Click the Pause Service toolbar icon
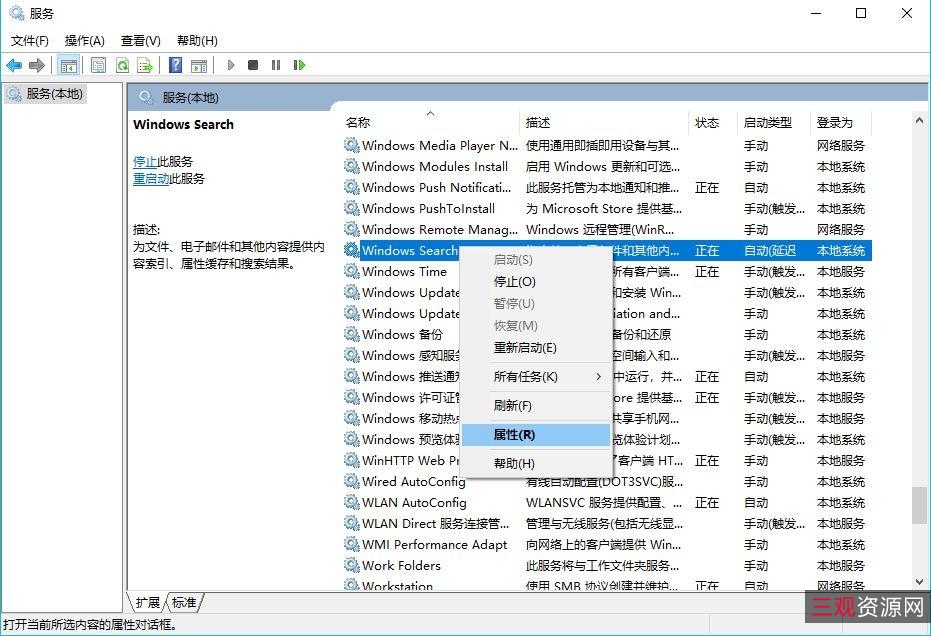The image size is (931, 636). tap(276, 65)
